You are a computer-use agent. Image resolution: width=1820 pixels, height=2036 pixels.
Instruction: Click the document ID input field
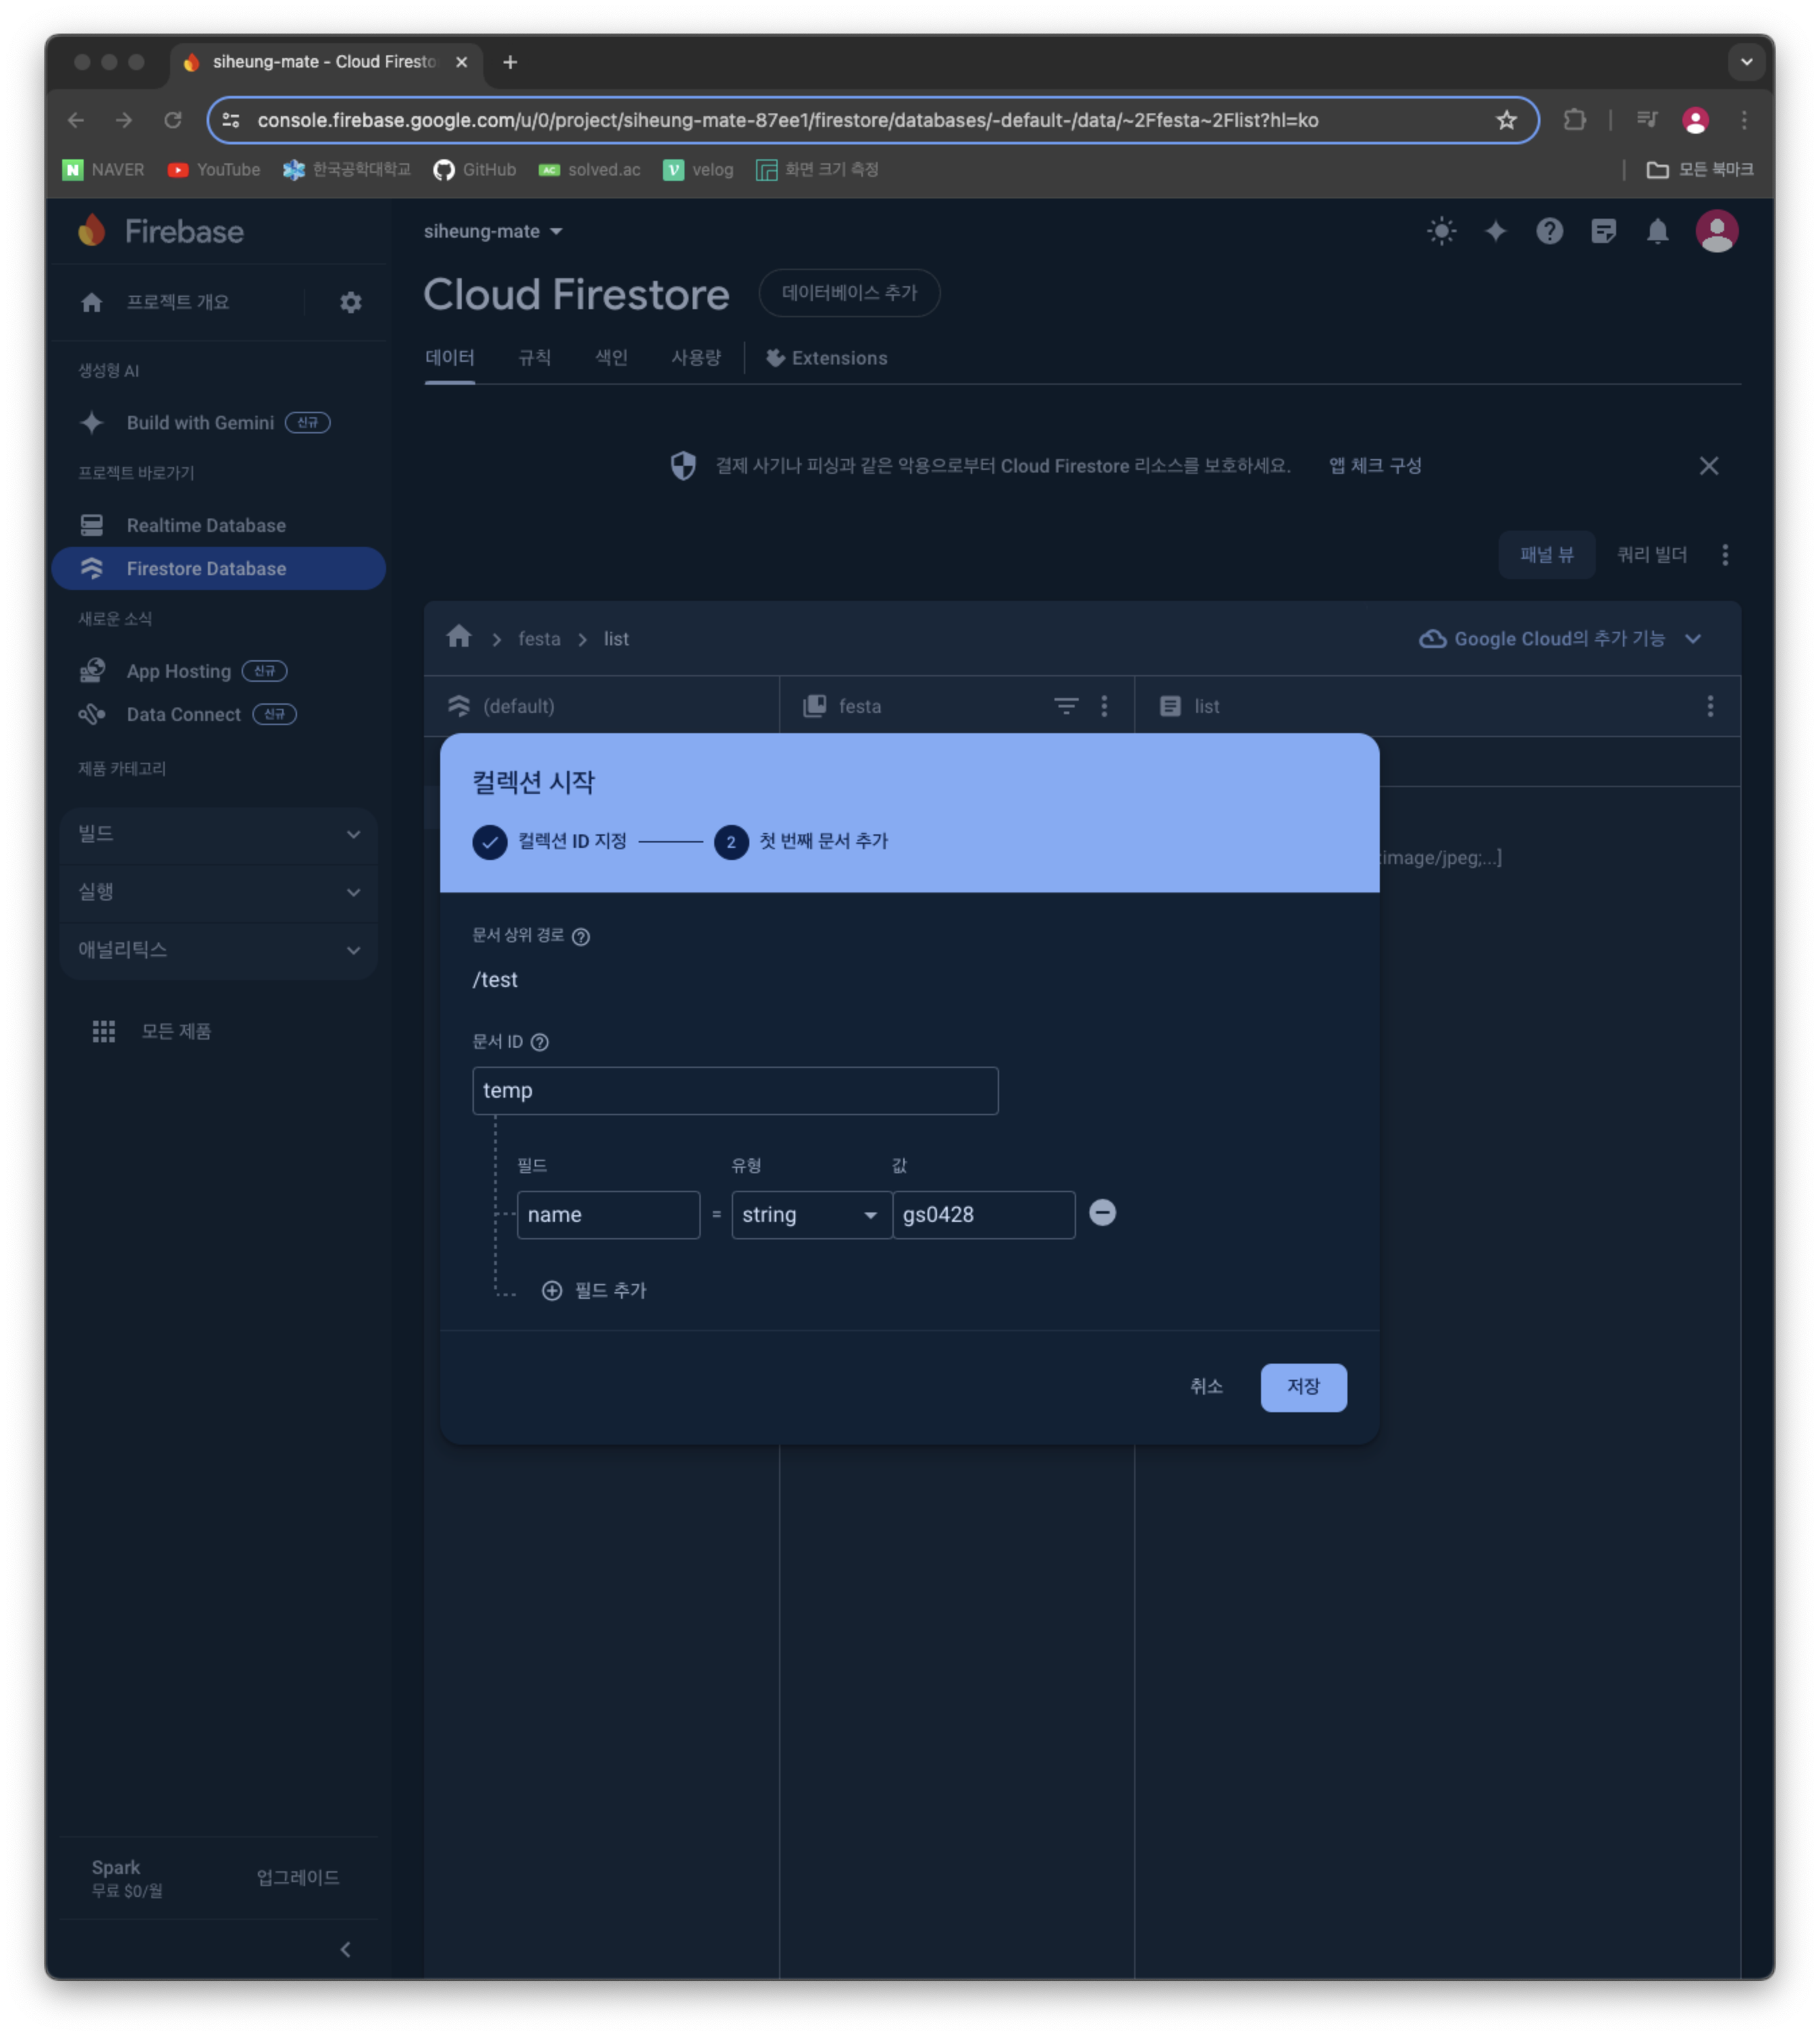click(x=734, y=1091)
